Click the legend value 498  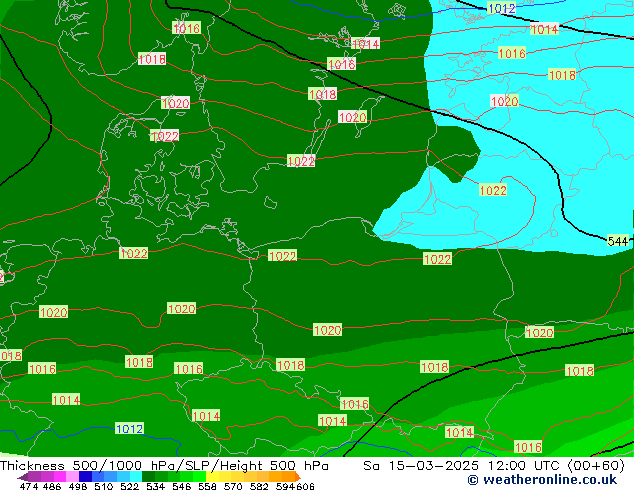click(x=78, y=486)
